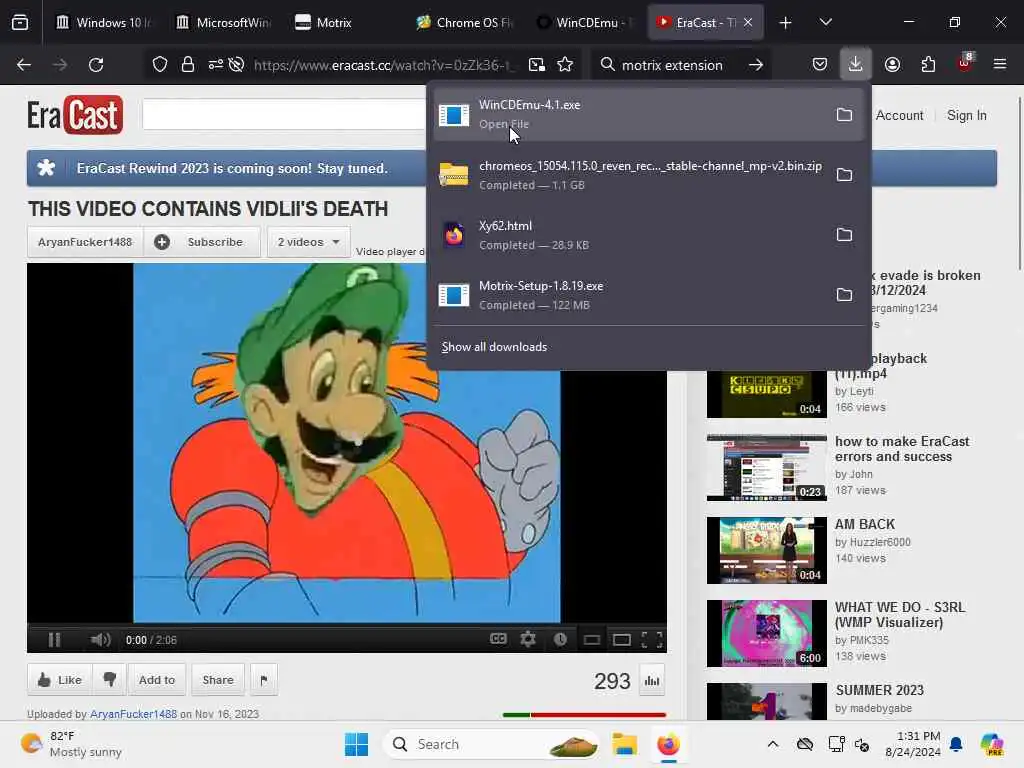Click the EraCast search input field
The image size is (1024, 768).
pos(284,115)
